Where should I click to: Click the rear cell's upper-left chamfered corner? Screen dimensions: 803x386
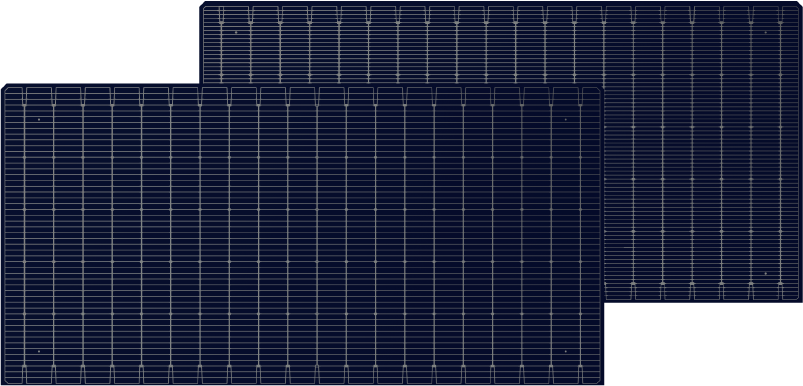pos(203,4)
